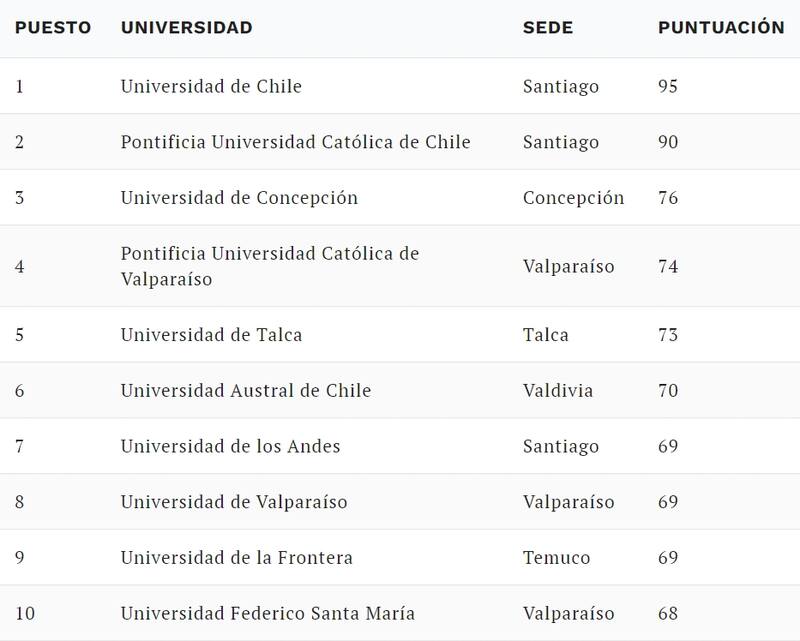Click the PUESTO column header

pos(53,27)
